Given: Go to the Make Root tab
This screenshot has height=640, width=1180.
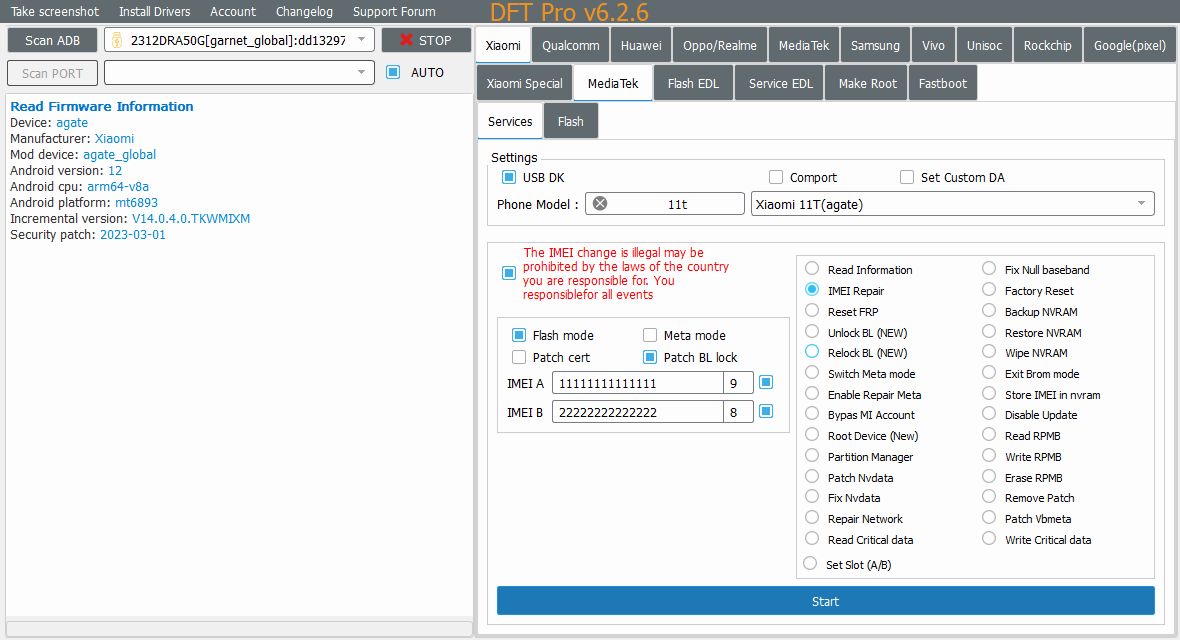Looking at the screenshot, I should (868, 83).
